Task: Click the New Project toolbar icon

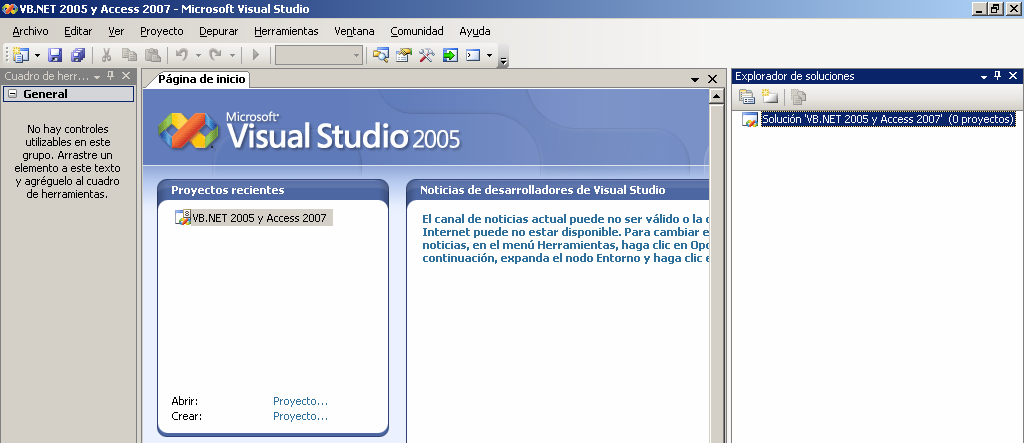Action: (22, 55)
